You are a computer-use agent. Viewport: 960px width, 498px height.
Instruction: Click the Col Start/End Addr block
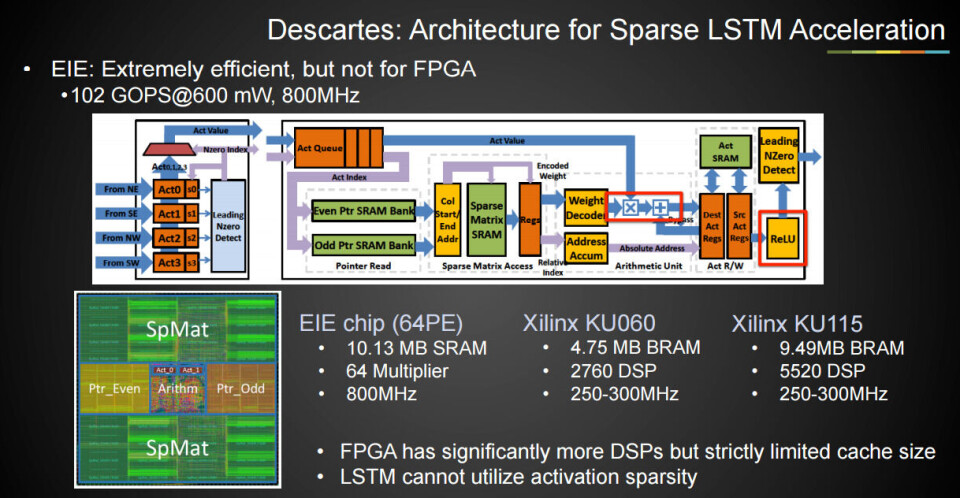coord(448,219)
